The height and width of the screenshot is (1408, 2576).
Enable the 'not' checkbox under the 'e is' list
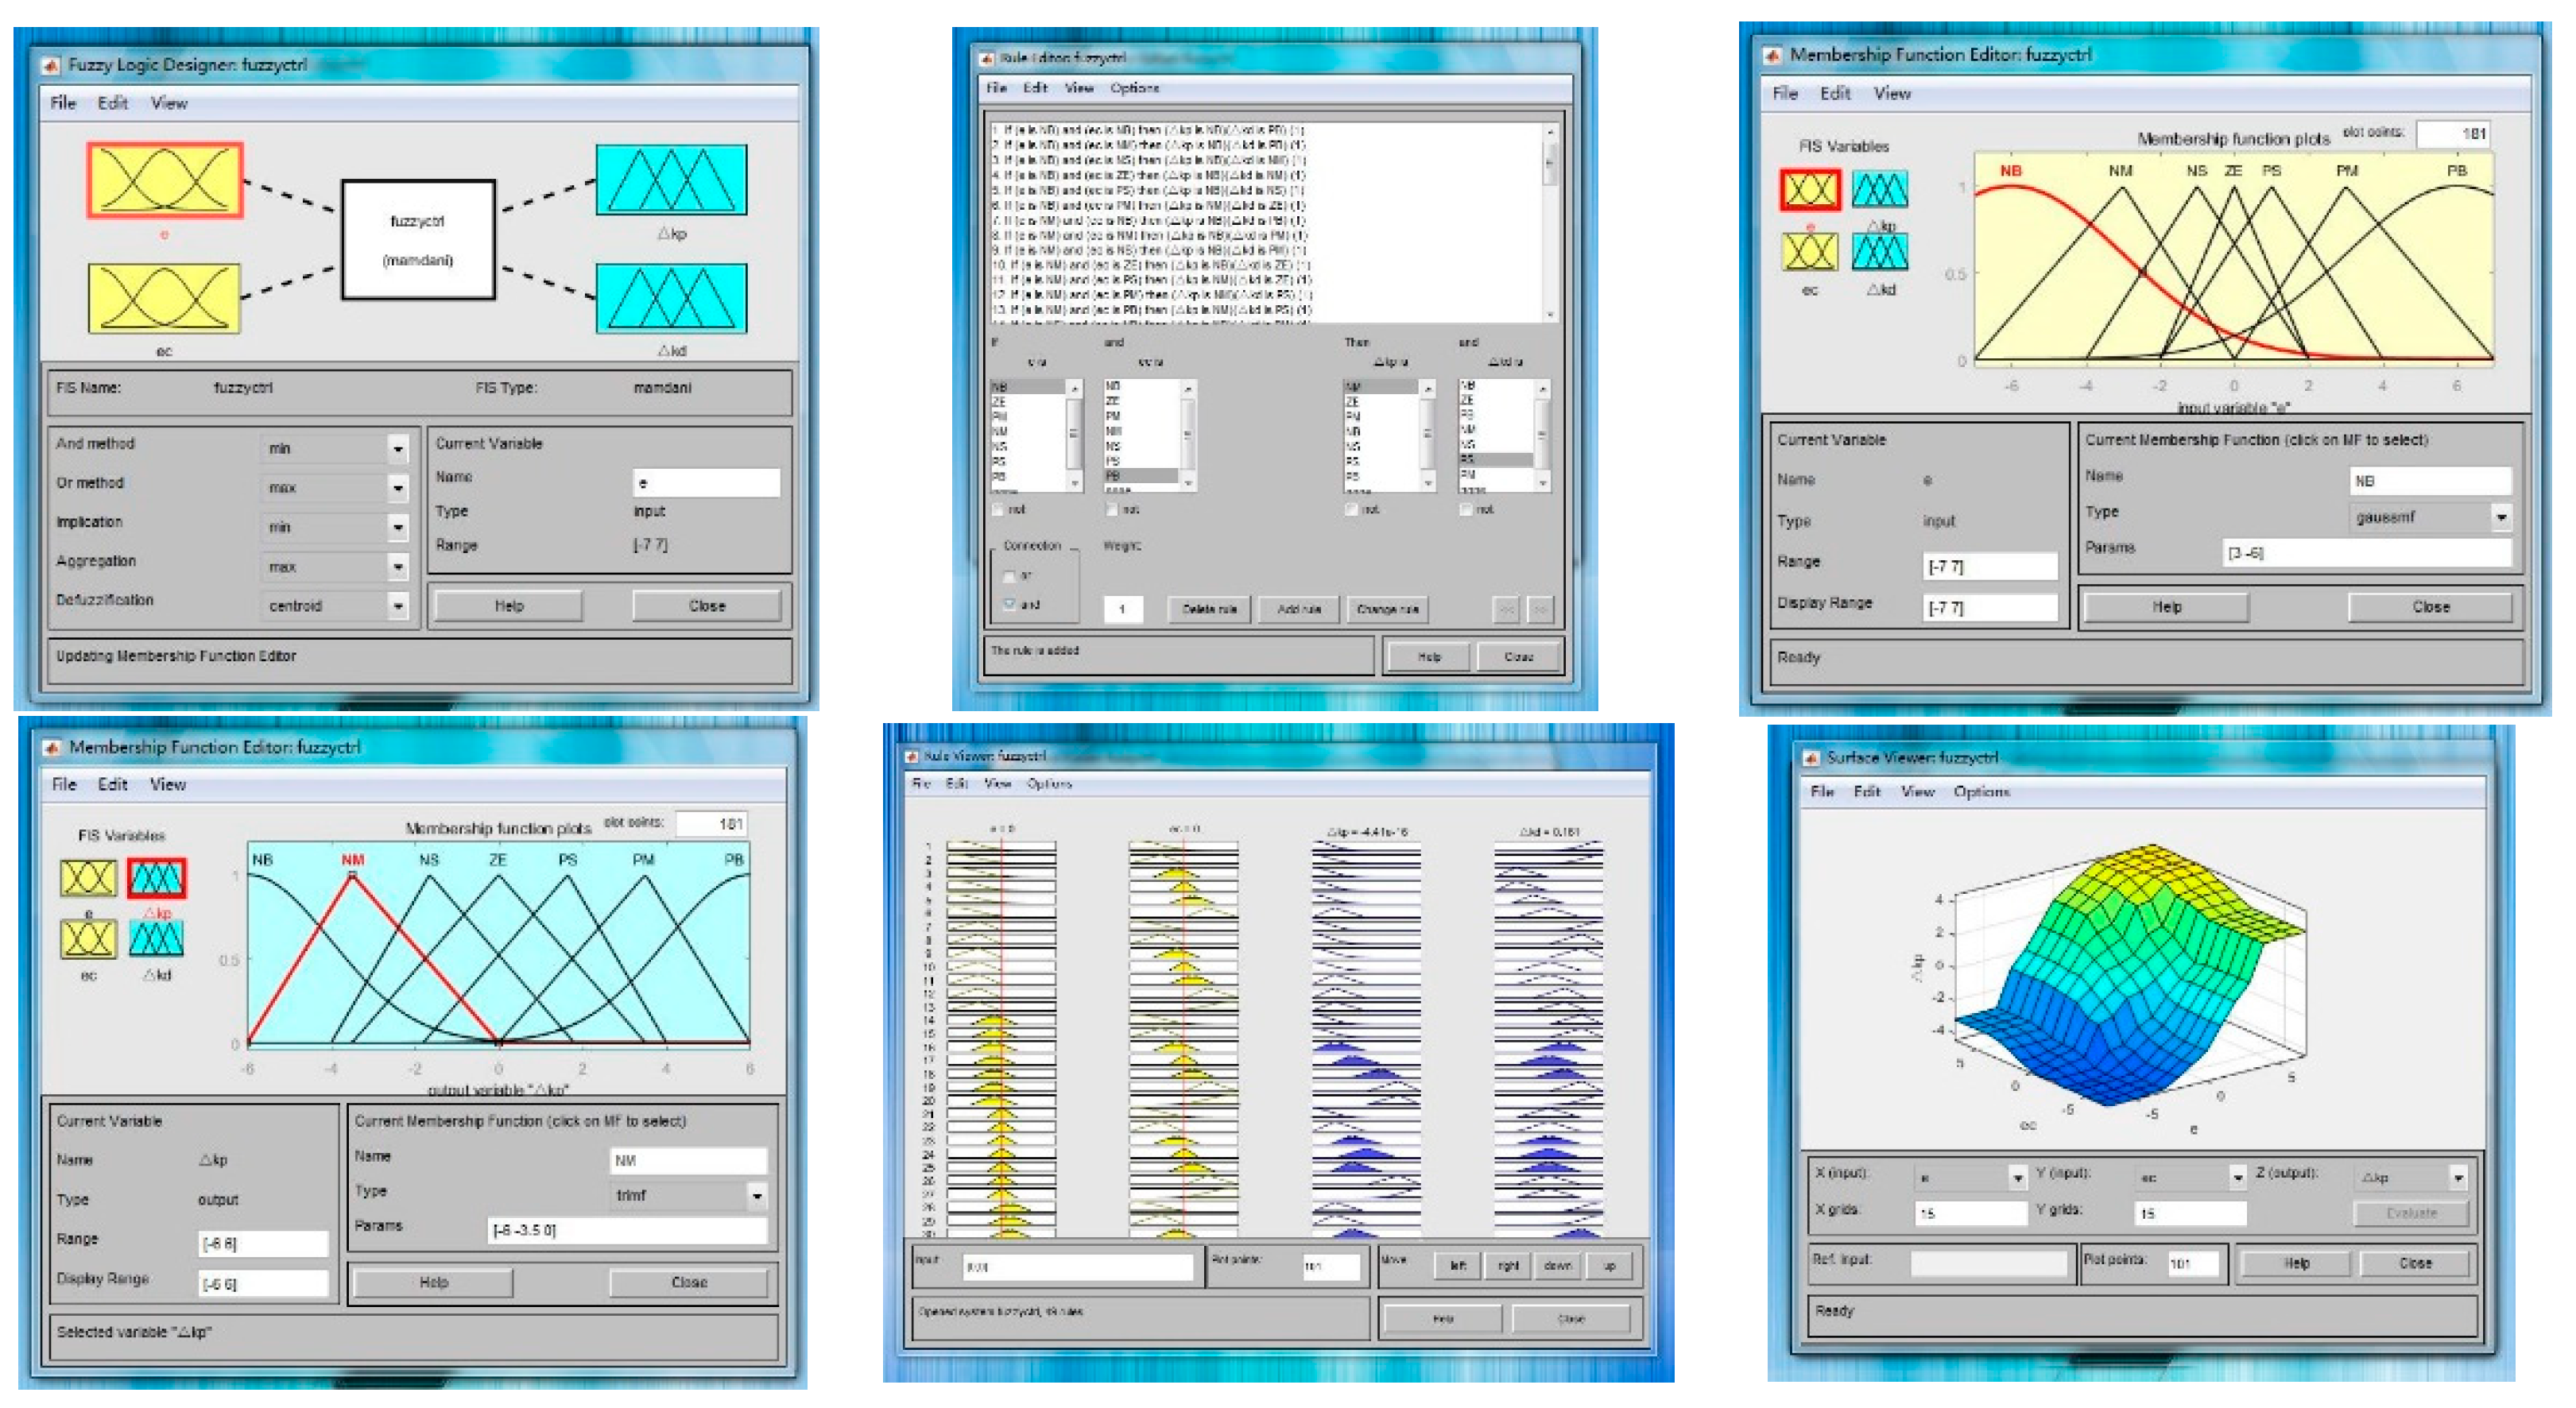click(x=998, y=510)
